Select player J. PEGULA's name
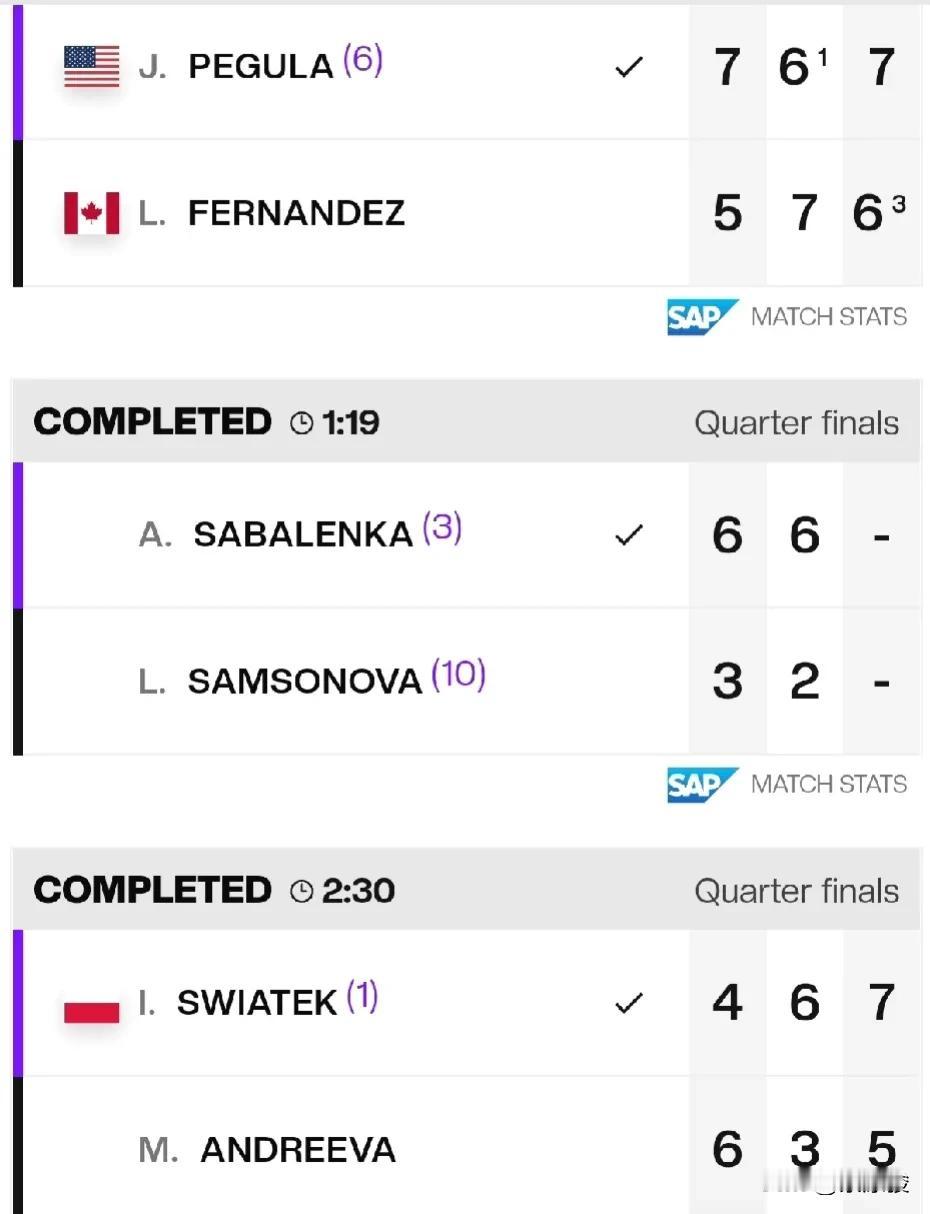This screenshot has width=930, height=1214. (x=236, y=66)
